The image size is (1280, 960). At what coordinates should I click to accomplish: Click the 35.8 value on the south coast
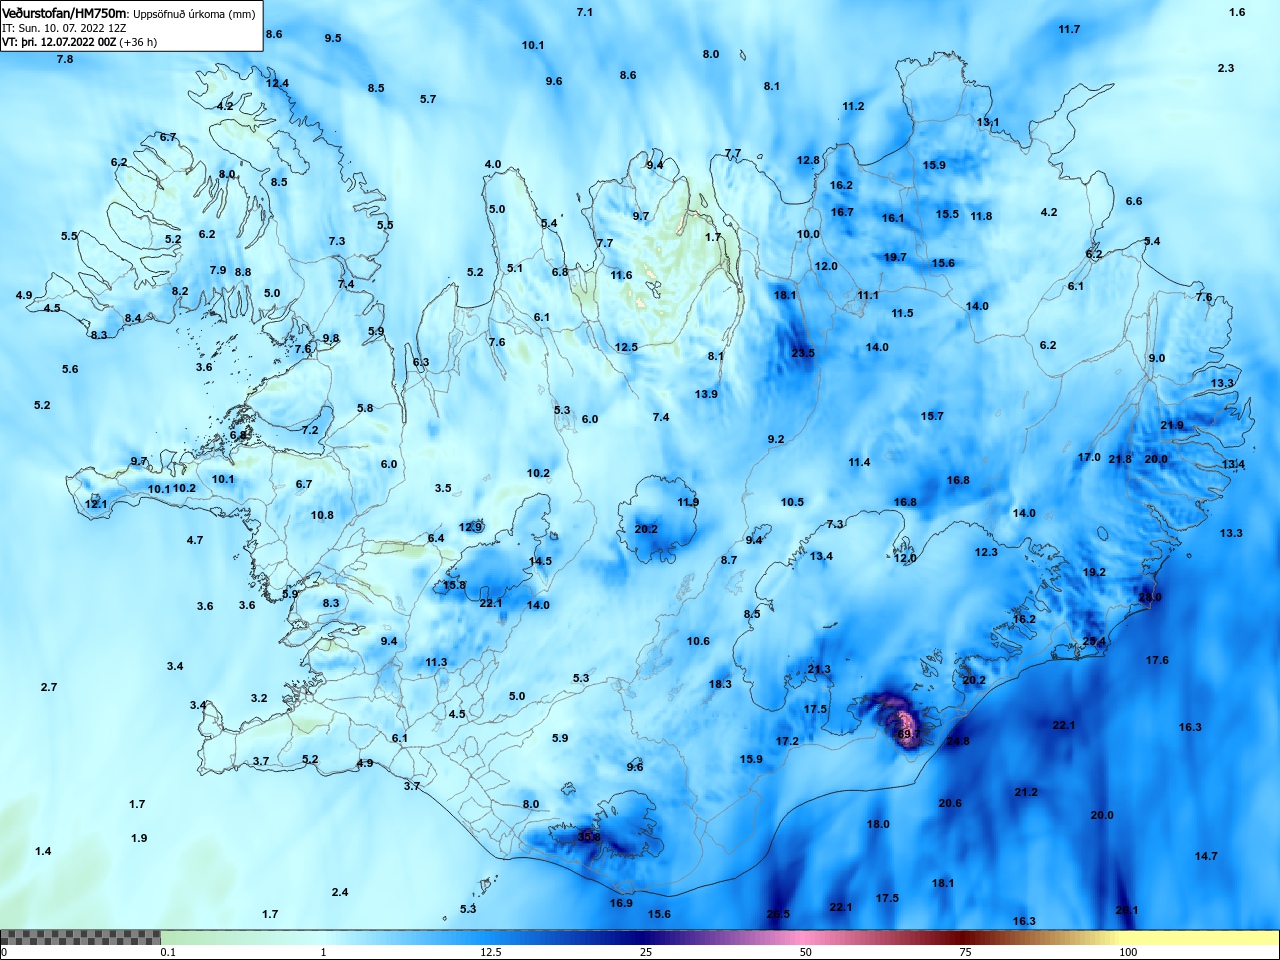pyautogui.click(x=589, y=837)
